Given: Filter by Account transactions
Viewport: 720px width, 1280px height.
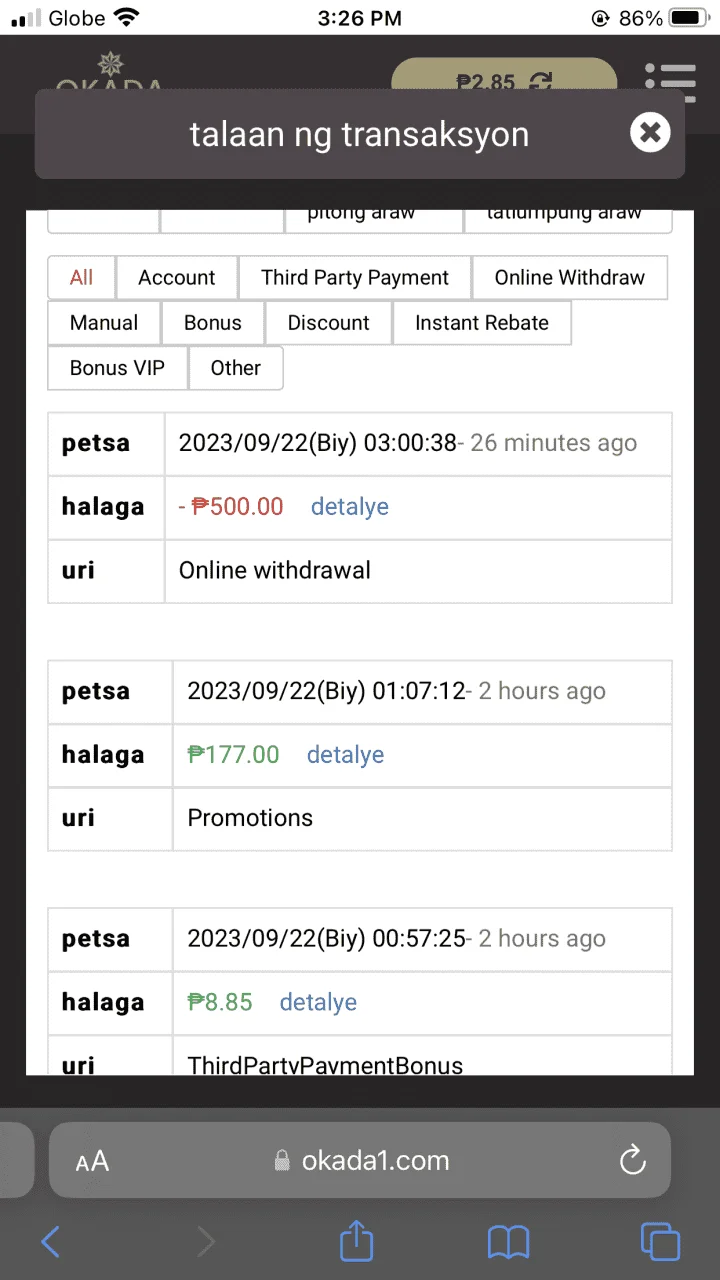Looking at the screenshot, I should click(x=177, y=278).
